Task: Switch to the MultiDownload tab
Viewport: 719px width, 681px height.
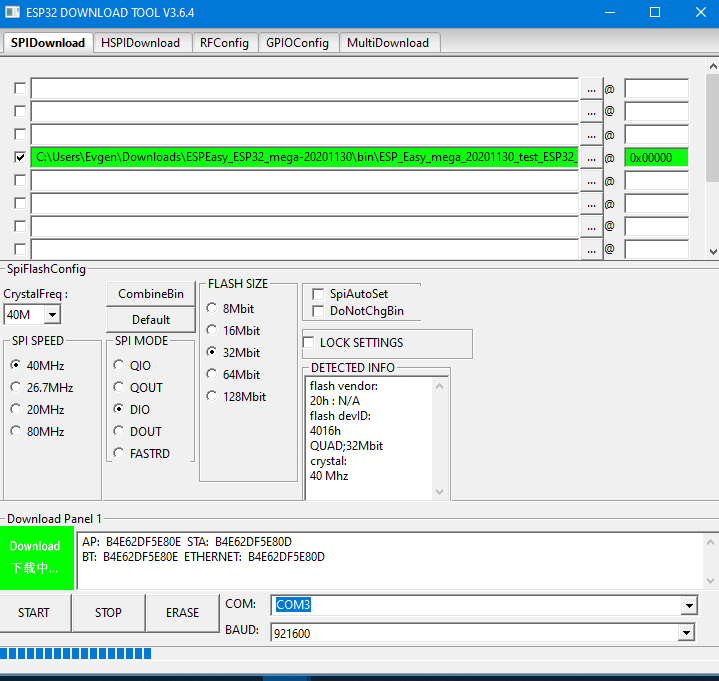Action: tap(388, 43)
